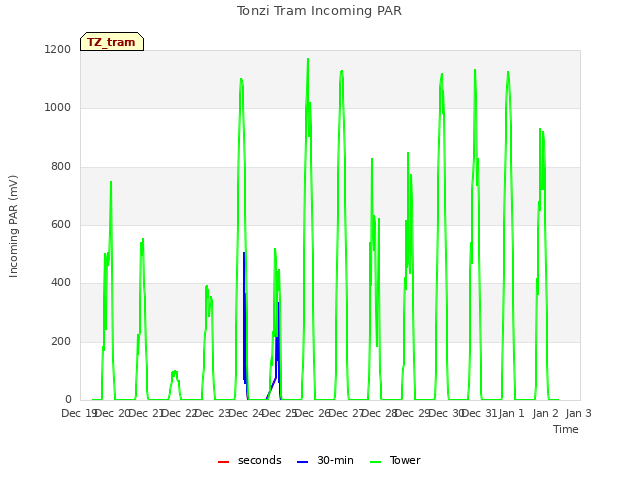Click the x-axis tick 'Dec 31'

(x=480, y=413)
